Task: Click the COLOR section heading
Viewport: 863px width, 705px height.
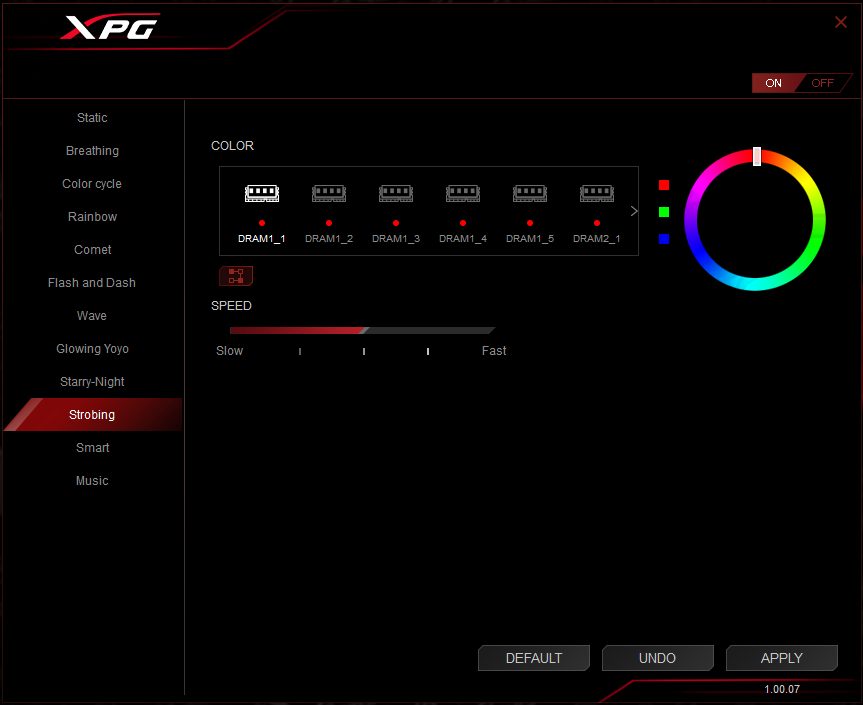Action: click(232, 146)
